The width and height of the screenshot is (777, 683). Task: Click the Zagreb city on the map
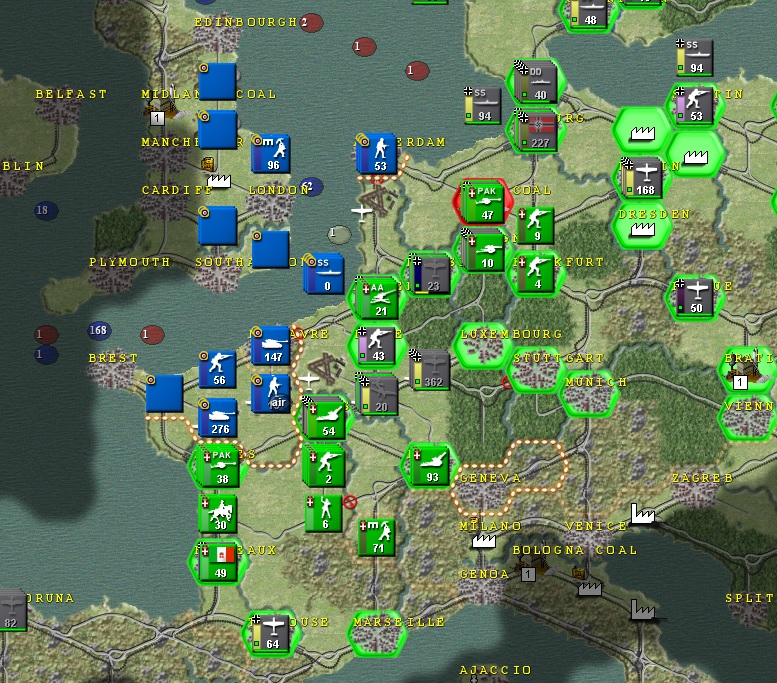[696, 491]
